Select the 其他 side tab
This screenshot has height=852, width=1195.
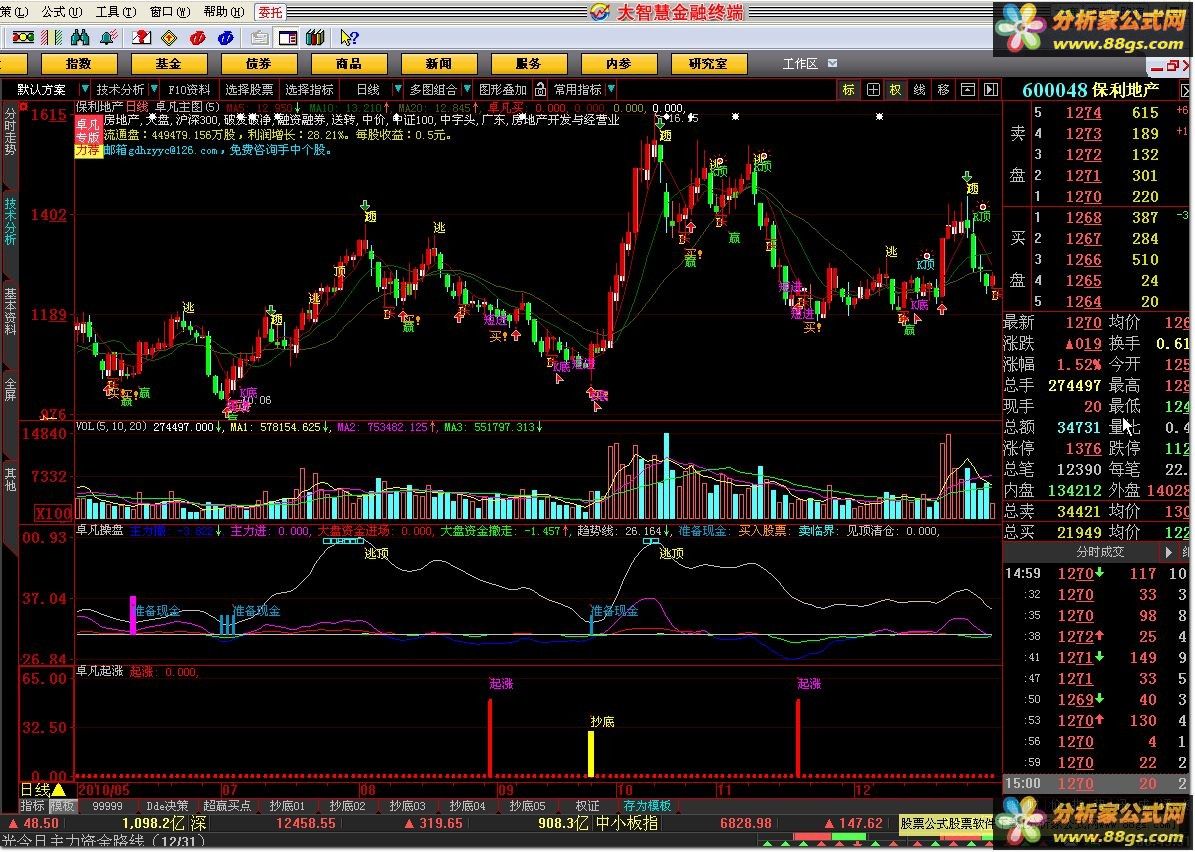tap(10, 478)
